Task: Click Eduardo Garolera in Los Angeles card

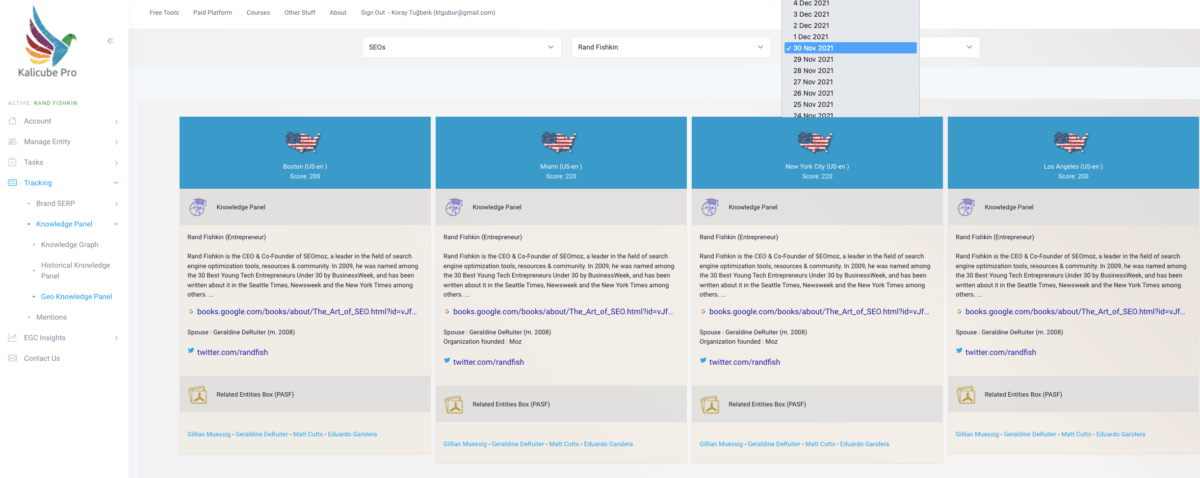Action: [1120, 434]
